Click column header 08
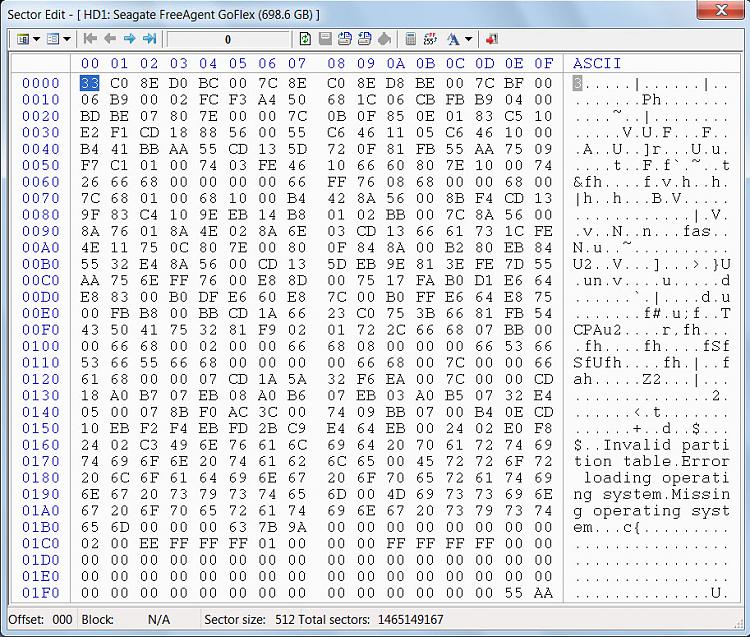 (x=336, y=64)
